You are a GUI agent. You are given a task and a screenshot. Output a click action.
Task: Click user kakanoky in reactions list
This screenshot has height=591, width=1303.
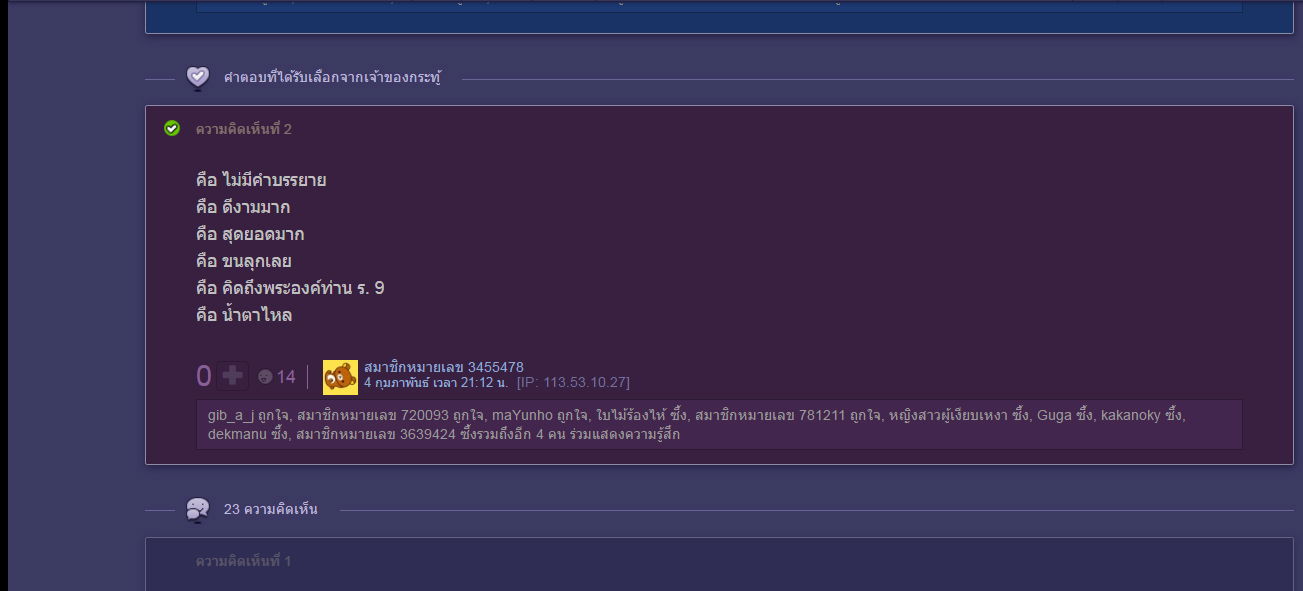[1133, 415]
